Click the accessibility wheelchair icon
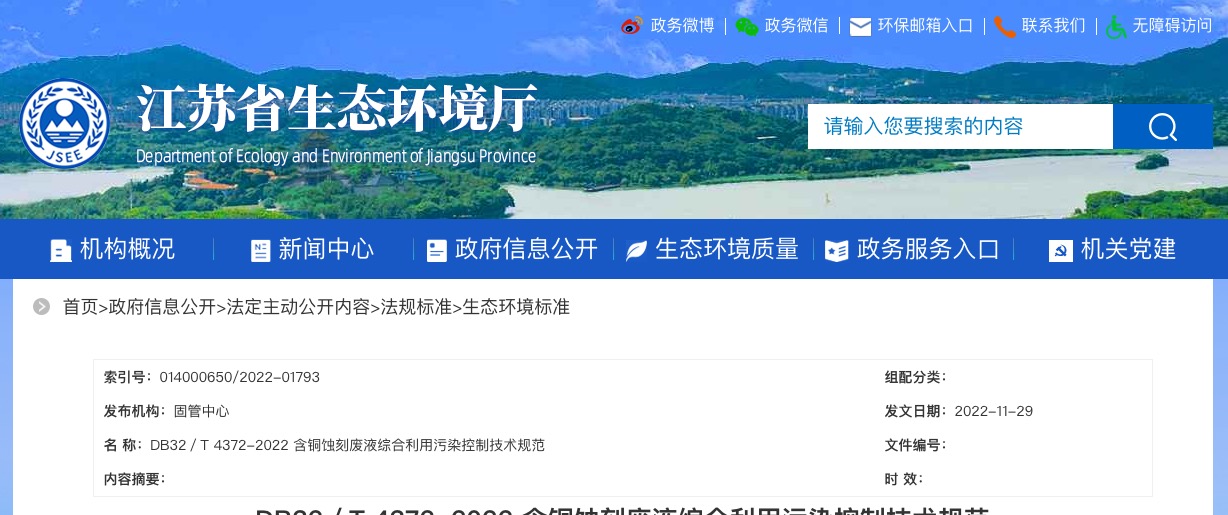 tap(1116, 27)
